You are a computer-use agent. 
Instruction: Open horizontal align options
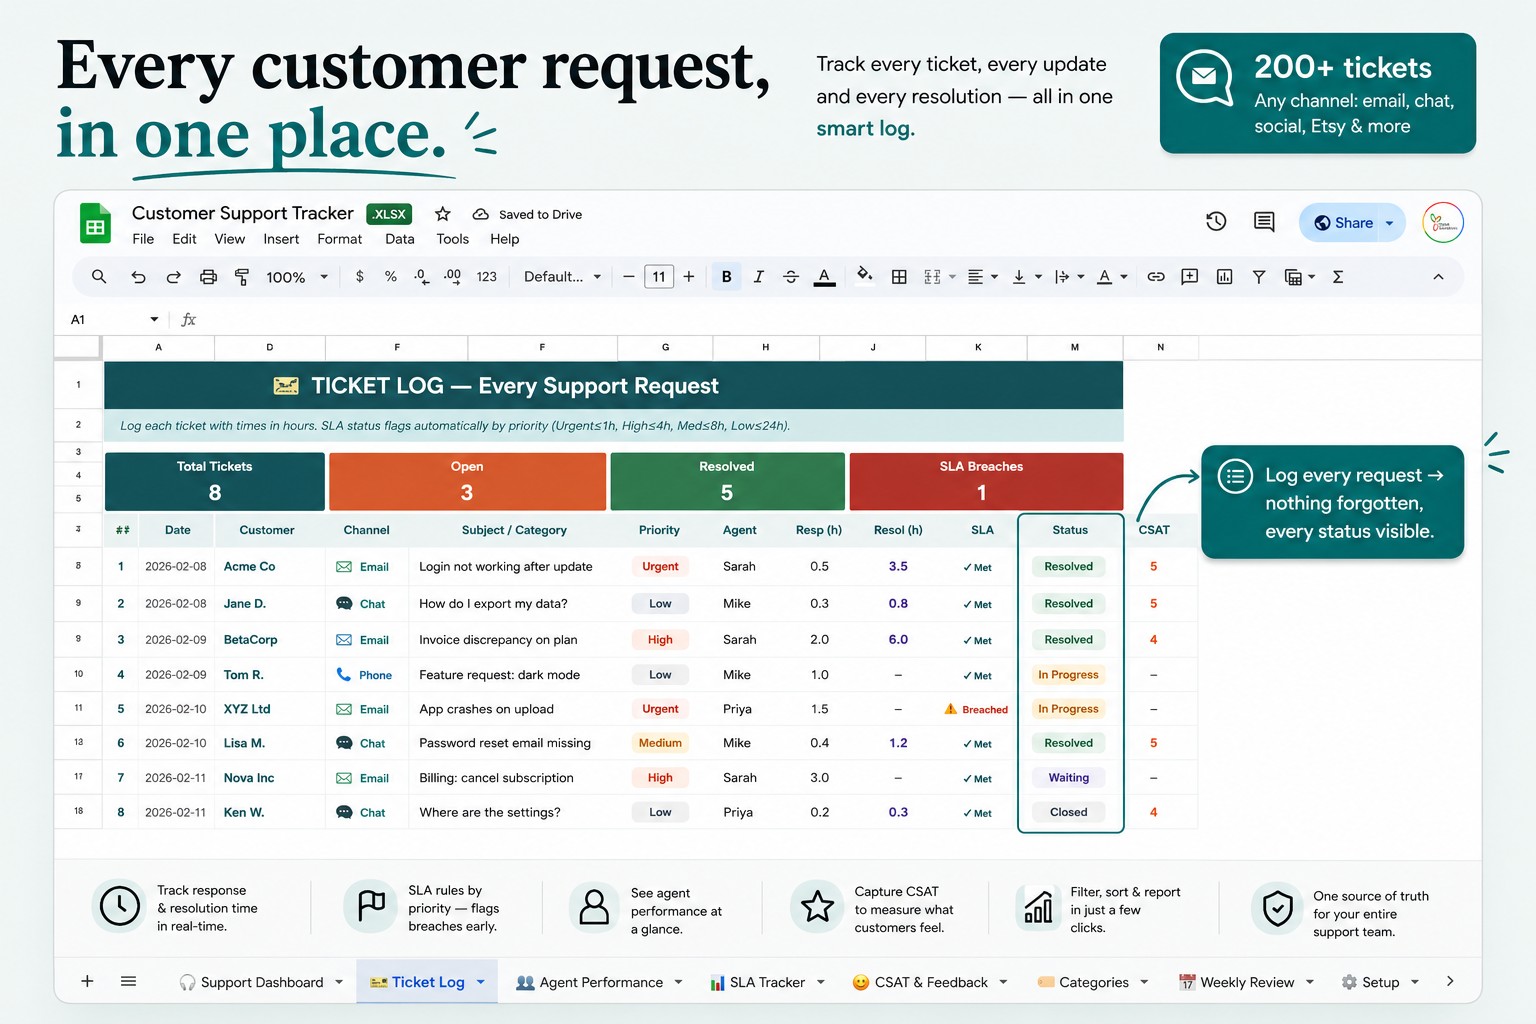983,277
